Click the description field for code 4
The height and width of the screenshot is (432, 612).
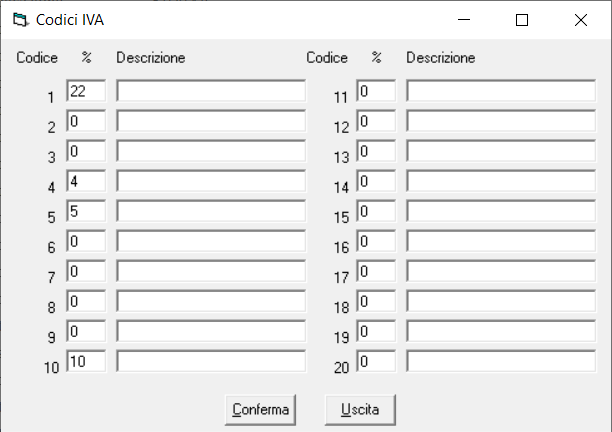coord(211,181)
